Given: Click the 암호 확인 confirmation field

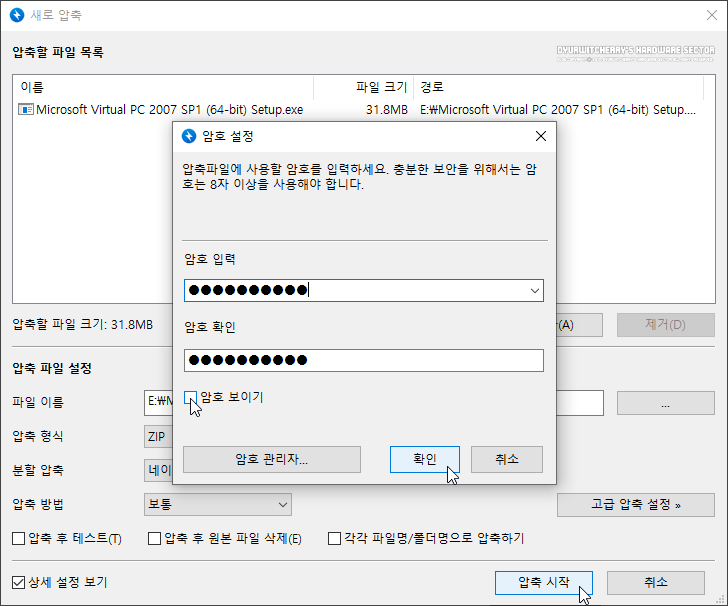Looking at the screenshot, I should pyautogui.click(x=364, y=360).
